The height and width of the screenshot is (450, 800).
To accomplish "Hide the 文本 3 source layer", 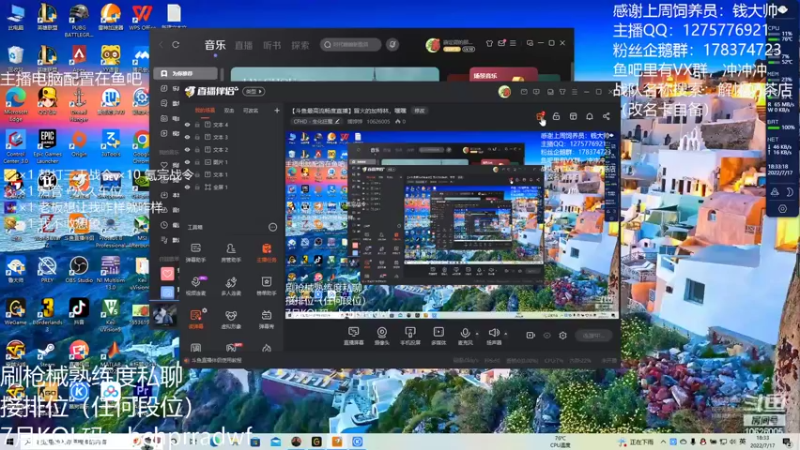I will (x=187, y=137).
